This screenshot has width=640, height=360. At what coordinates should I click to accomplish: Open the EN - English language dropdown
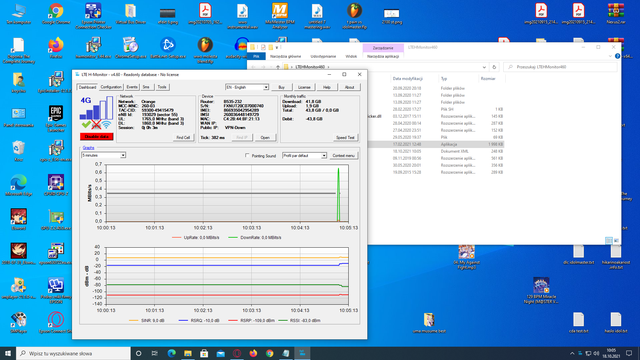point(247,87)
